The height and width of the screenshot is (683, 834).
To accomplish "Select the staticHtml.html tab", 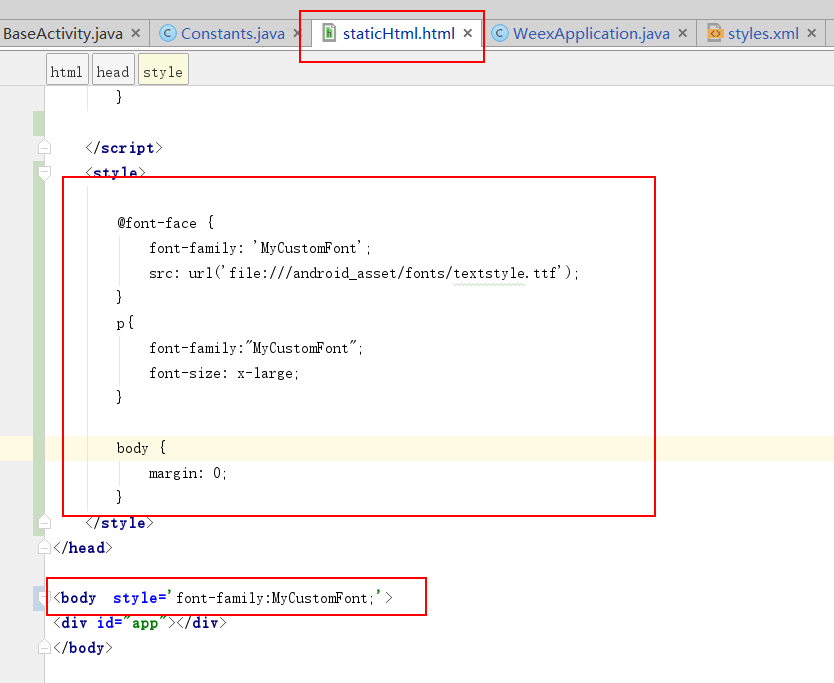I will coord(398,34).
